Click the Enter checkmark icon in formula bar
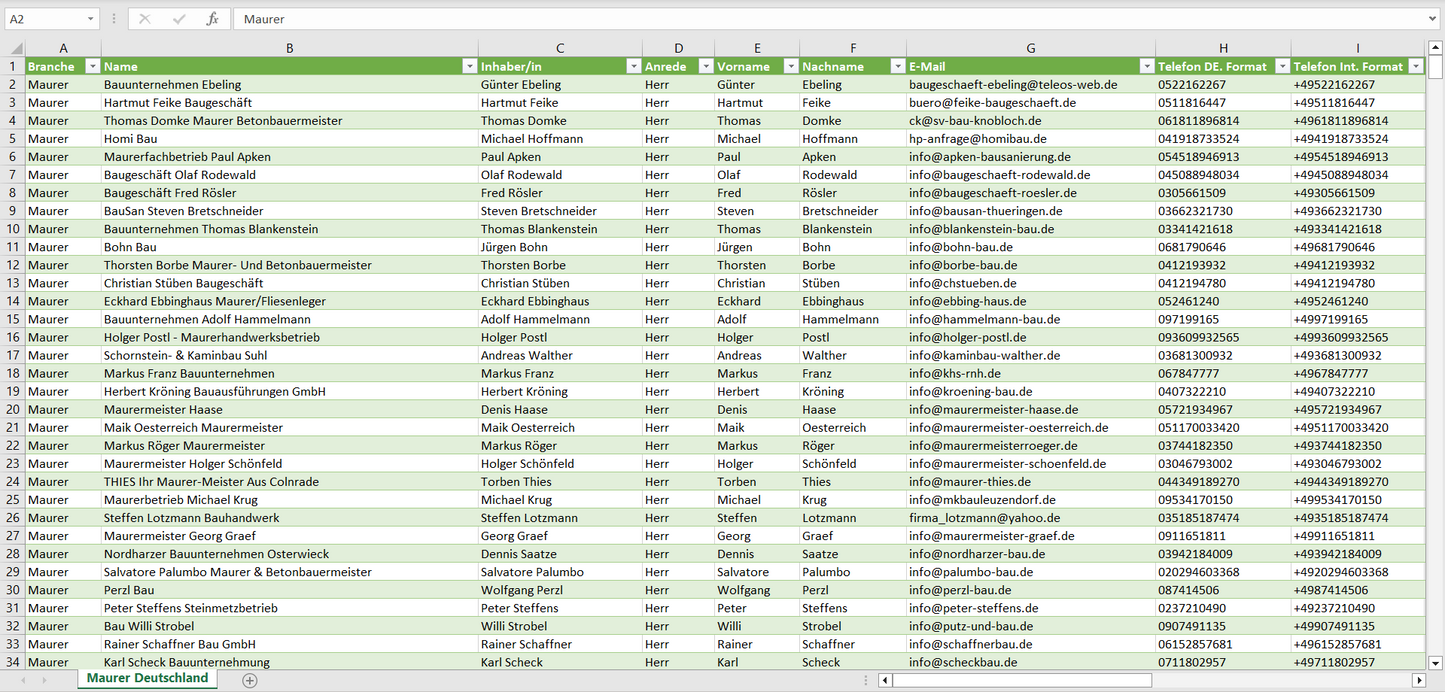 179,19
